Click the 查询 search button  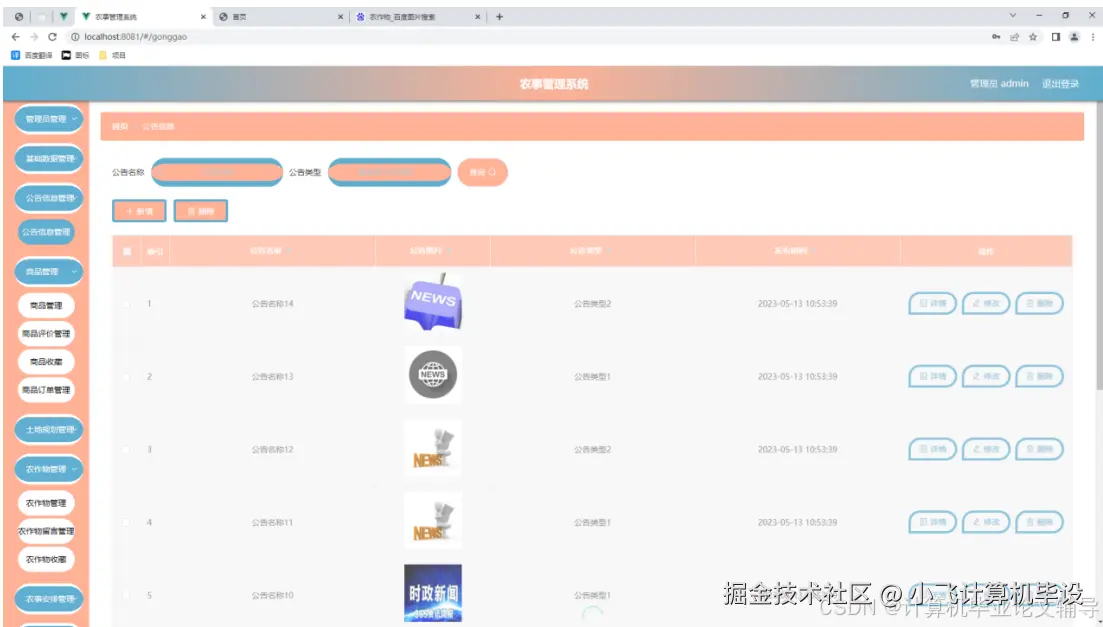(483, 172)
